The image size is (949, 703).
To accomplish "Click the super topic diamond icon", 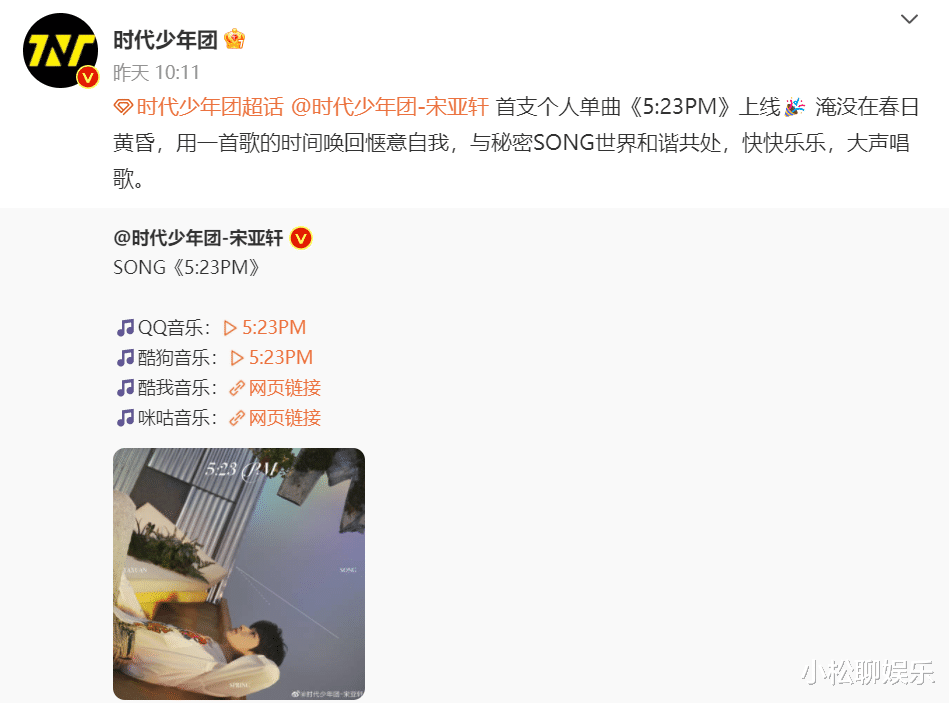I will (x=123, y=108).
